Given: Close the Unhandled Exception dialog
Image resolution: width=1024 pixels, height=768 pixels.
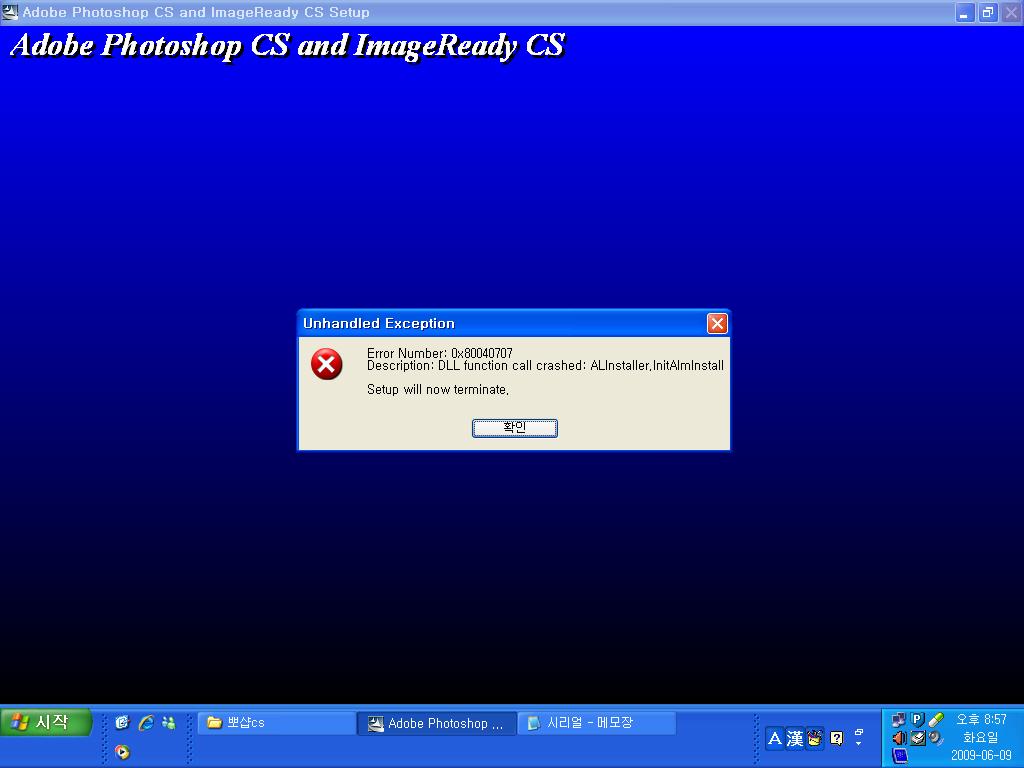Looking at the screenshot, I should (x=717, y=323).
